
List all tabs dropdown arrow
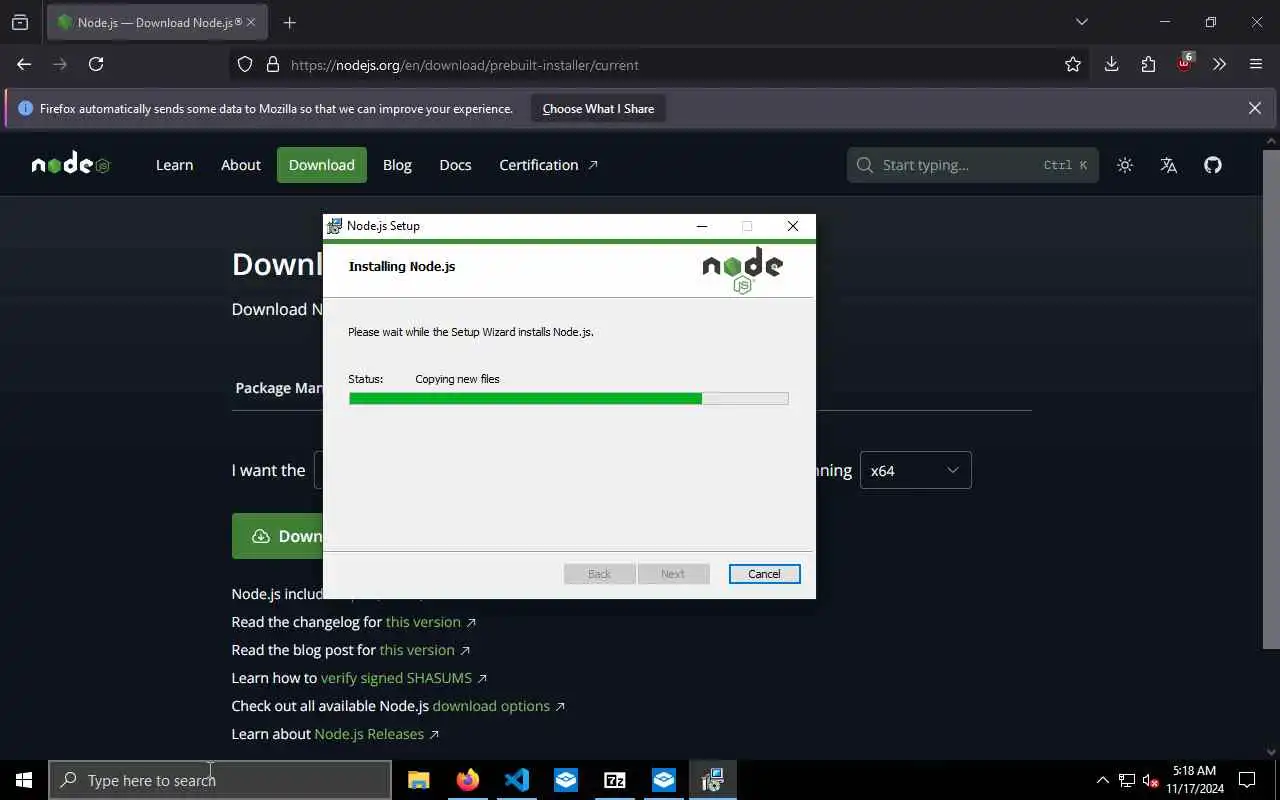coord(1081,22)
